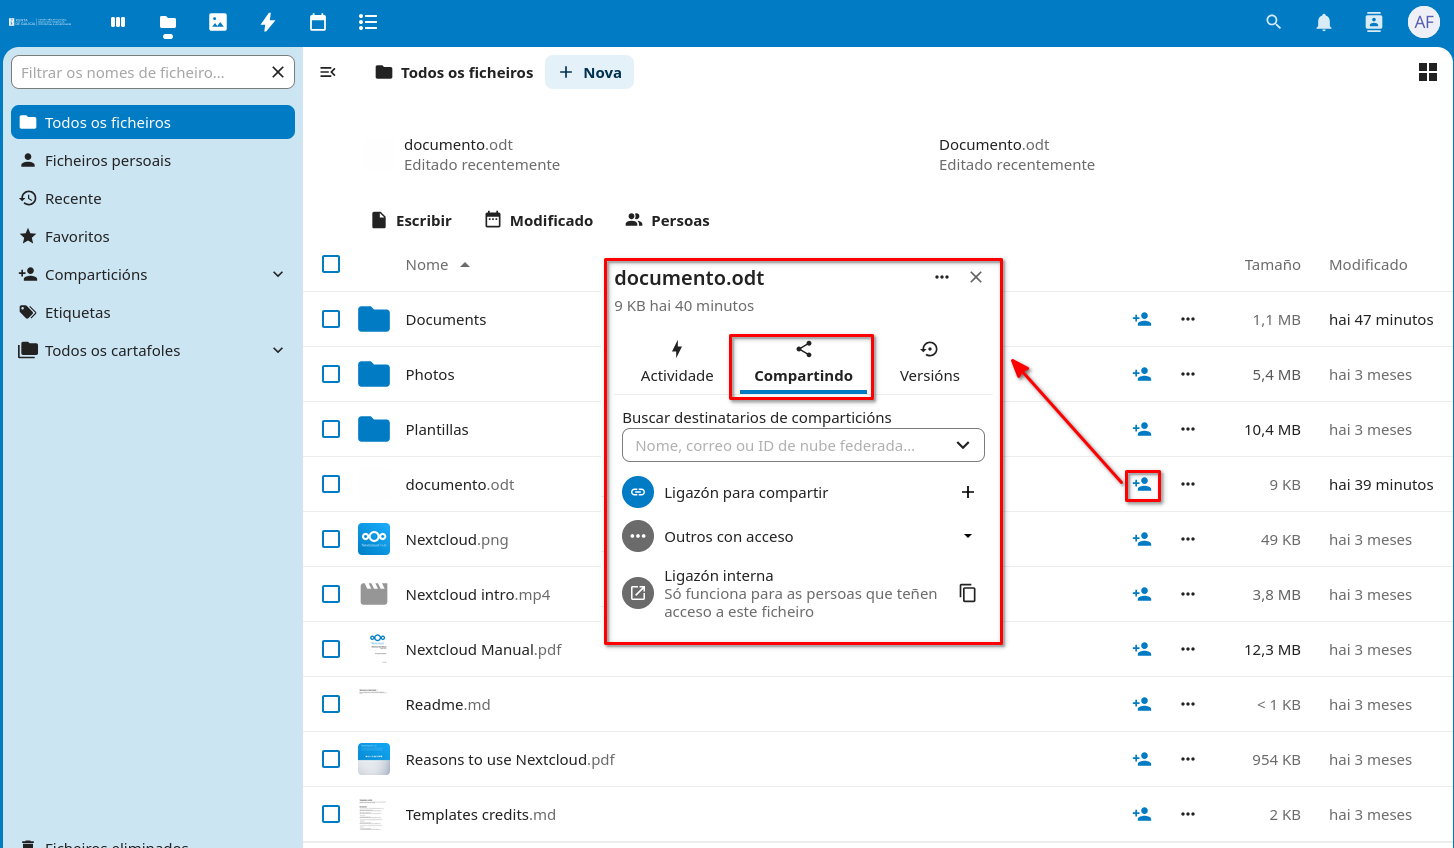Image resolution: width=1454 pixels, height=848 pixels.
Task: Click the Nova button
Action: click(590, 72)
